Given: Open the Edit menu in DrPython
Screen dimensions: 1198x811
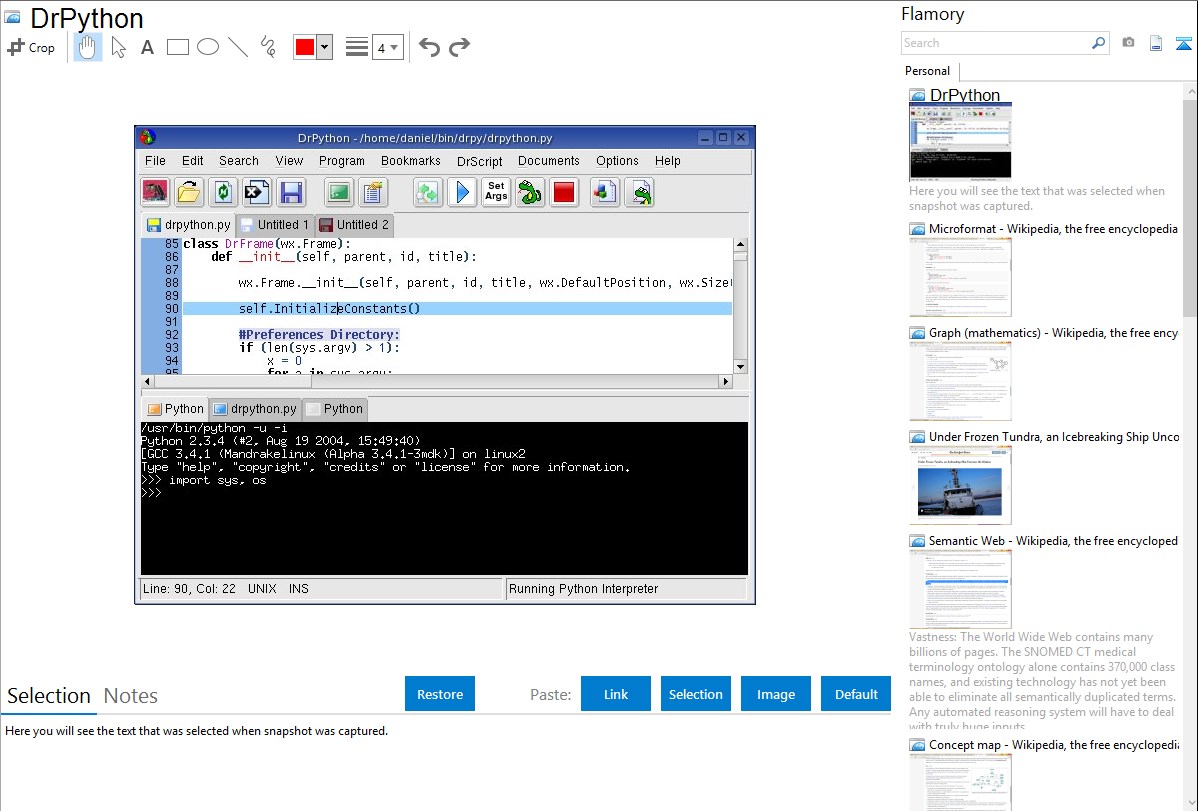Looking at the screenshot, I should [193, 161].
